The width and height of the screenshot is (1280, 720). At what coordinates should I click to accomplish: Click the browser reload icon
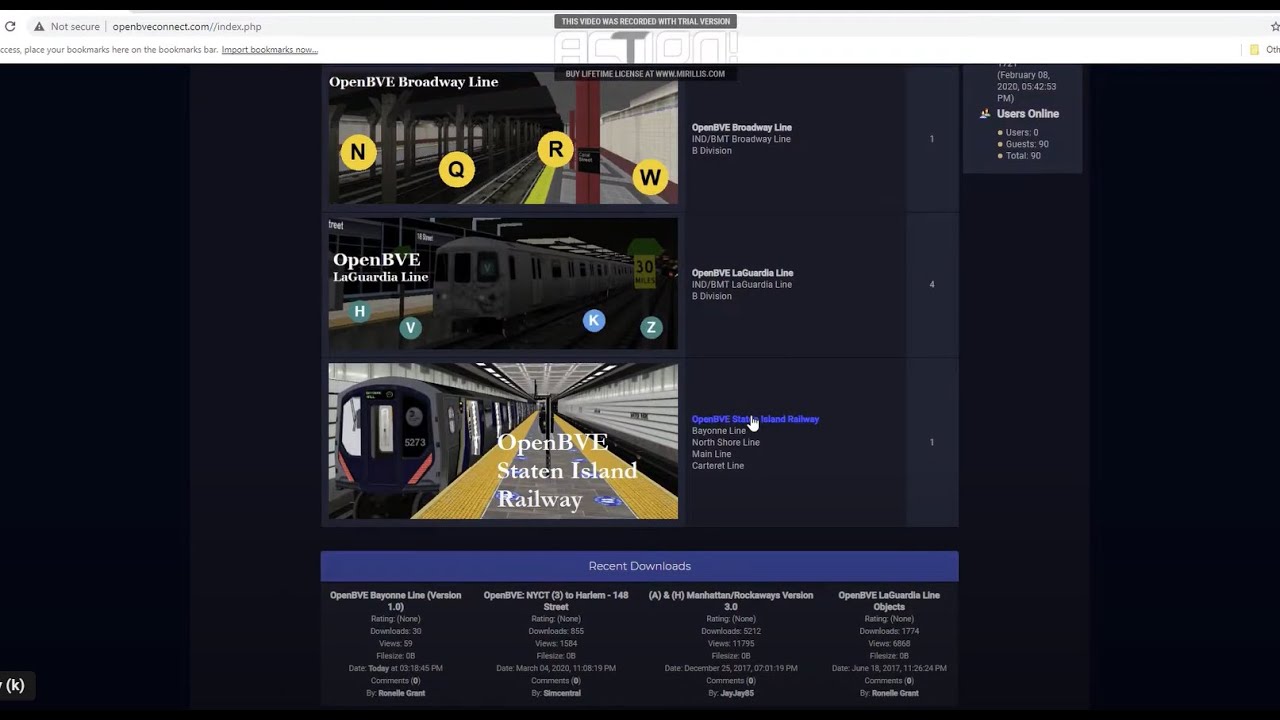click(x=10, y=27)
